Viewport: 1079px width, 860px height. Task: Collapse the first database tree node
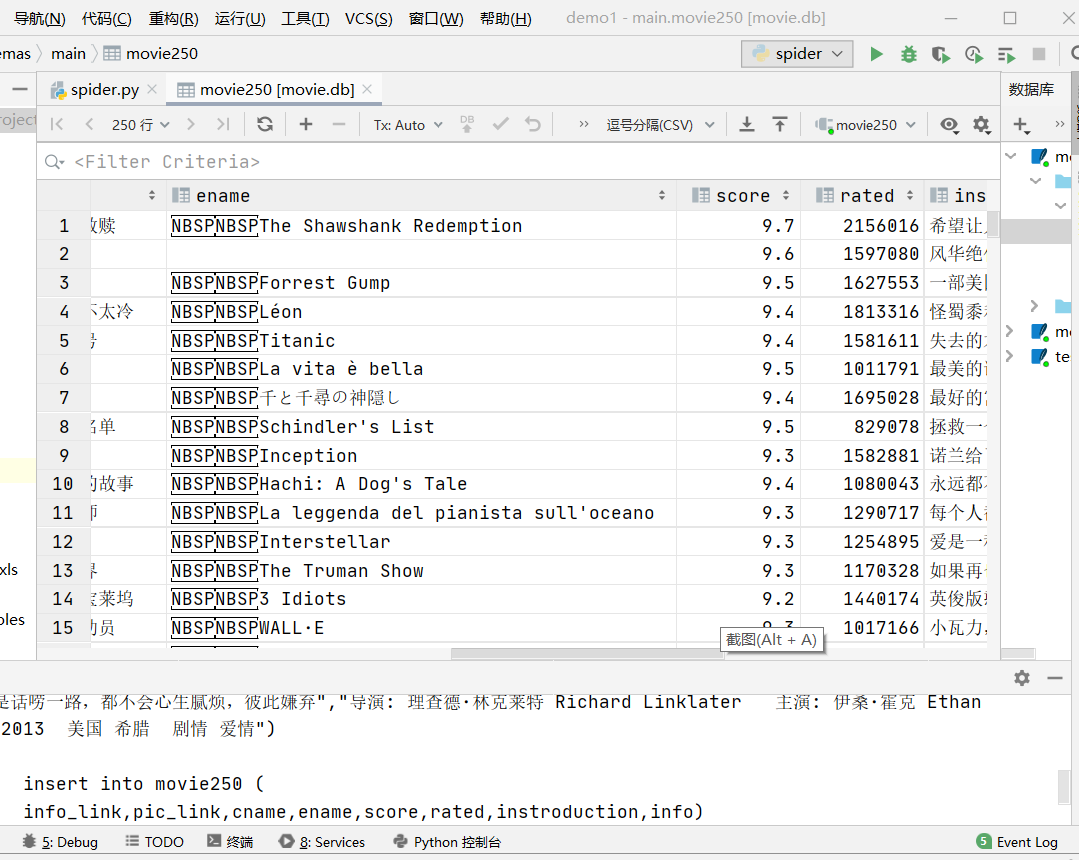click(x=1011, y=156)
